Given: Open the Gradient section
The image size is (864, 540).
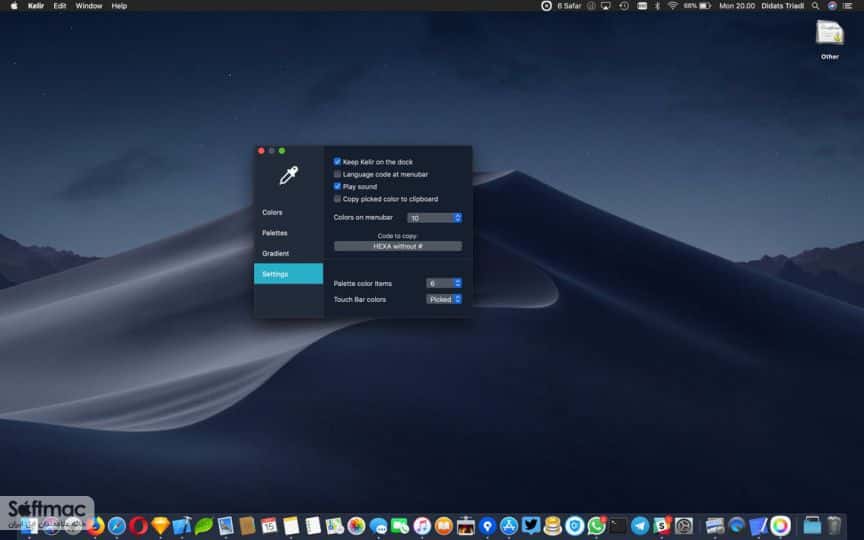Looking at the screenshot, I should 276,253.
